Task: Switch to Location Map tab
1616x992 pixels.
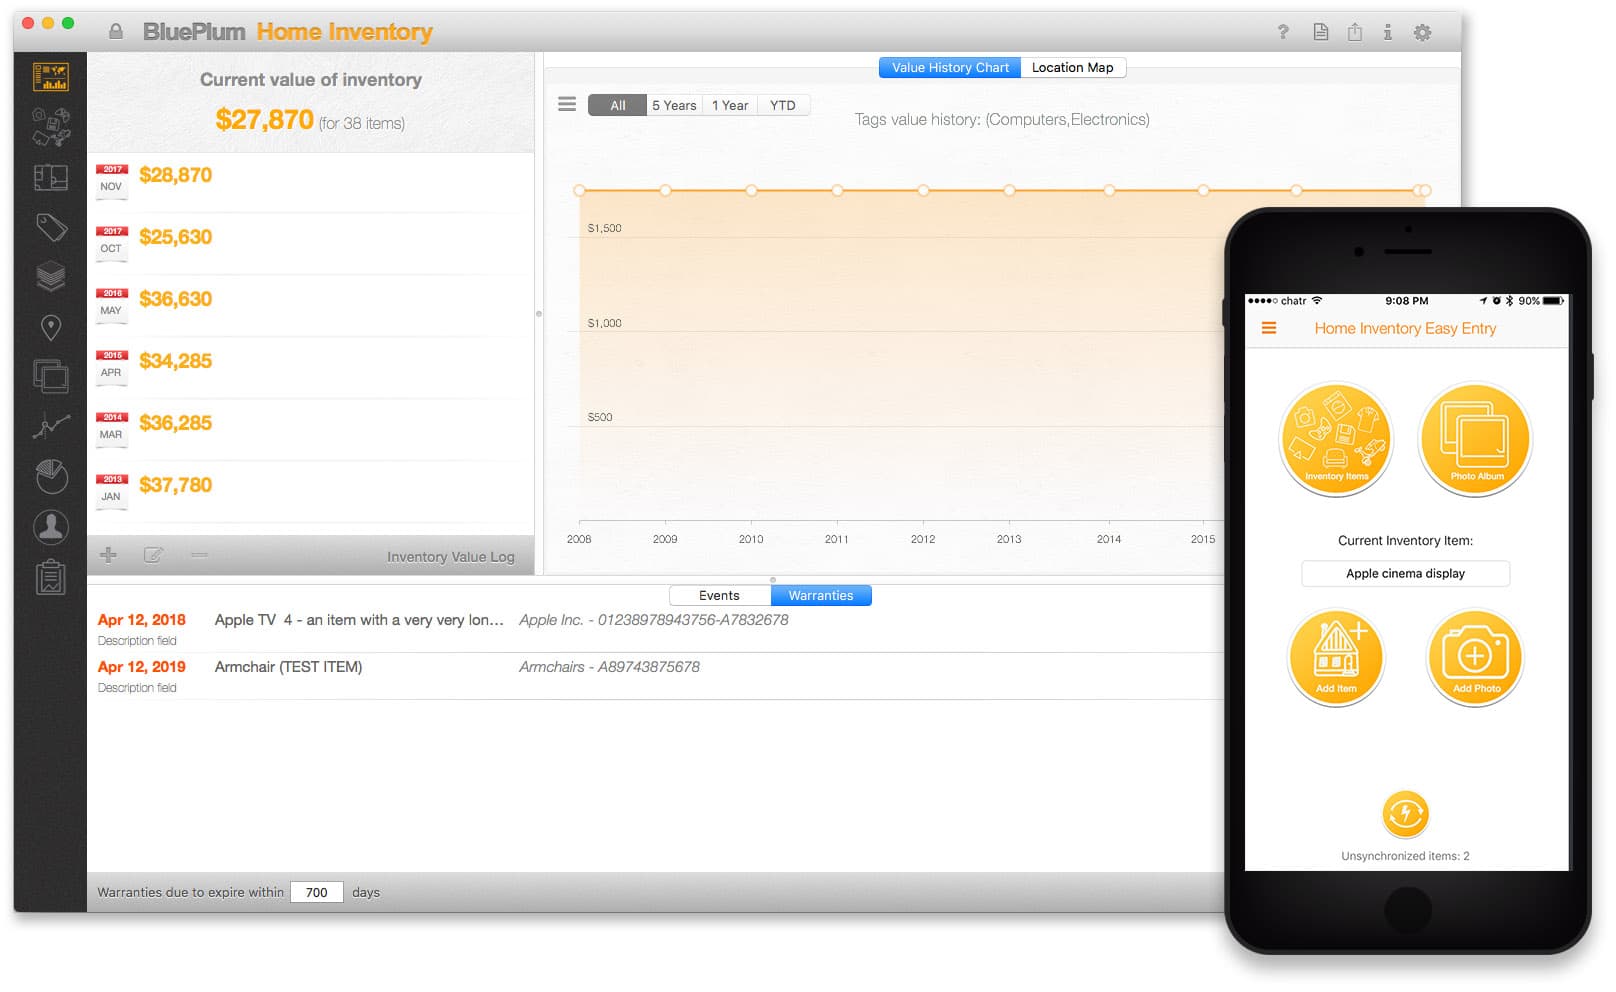Action: click(x=1073, y=67)
